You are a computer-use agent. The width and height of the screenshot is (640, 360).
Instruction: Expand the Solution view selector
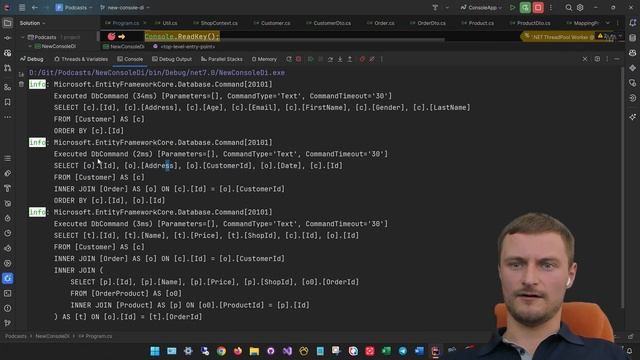coord(33,23)
